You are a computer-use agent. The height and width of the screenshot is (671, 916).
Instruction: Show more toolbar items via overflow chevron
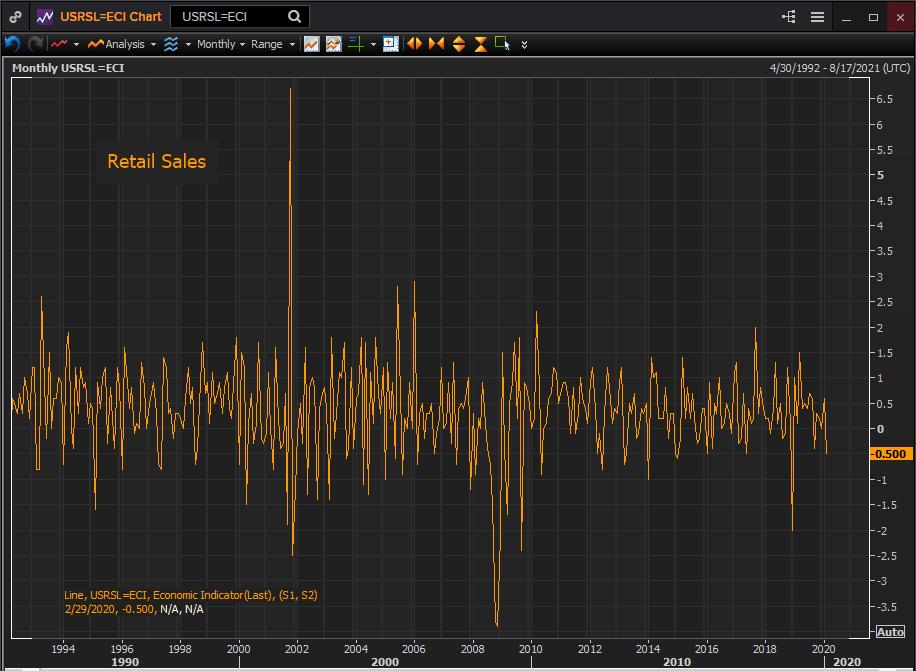[524, 44]
